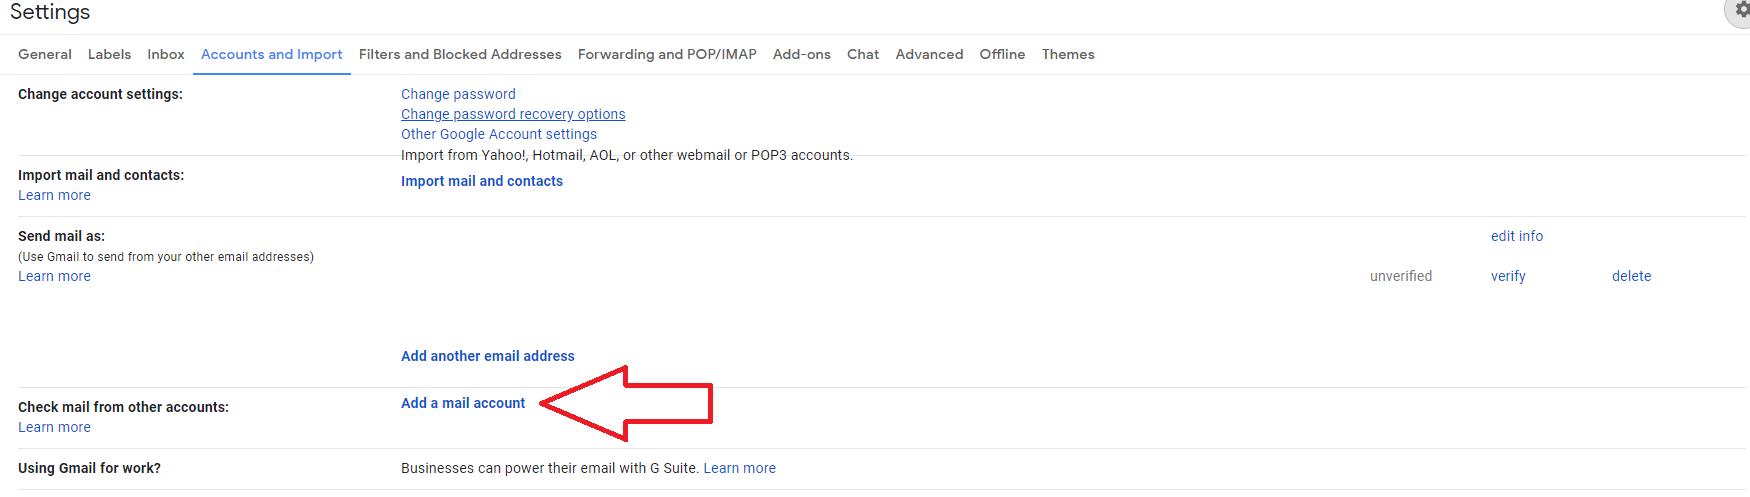This screenshot has height=497, width=1750.
Task: Open Change password recovery options
Action: click(x=513, y=114)
